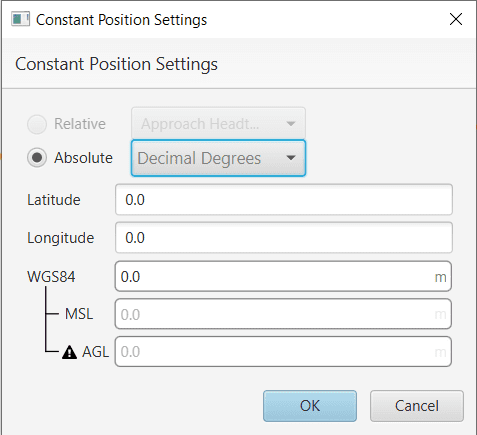
Task: Select the Absolute radio button
Action: pos(37,158)
